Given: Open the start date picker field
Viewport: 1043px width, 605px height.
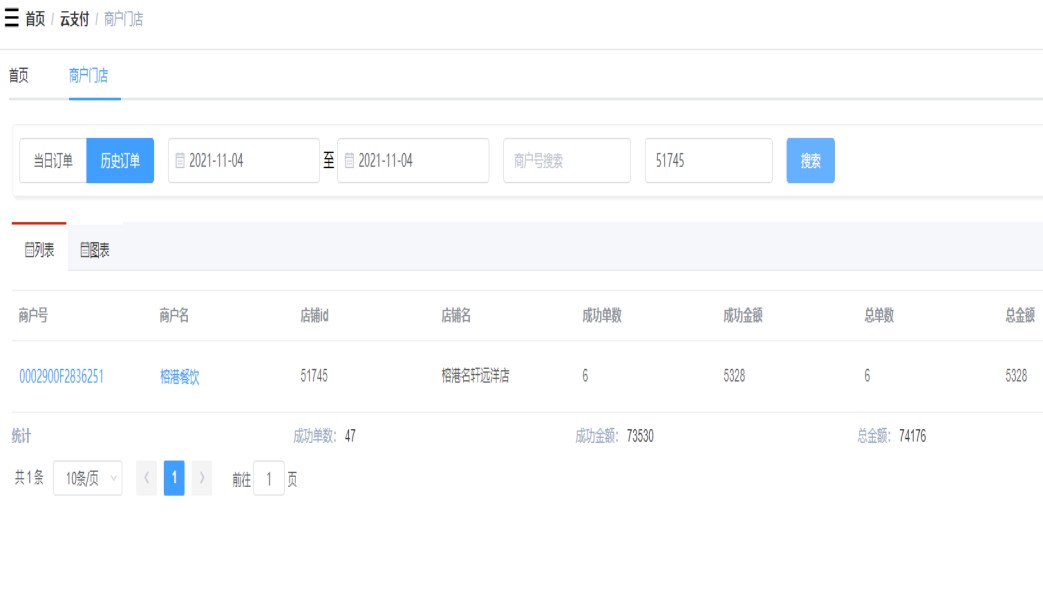Looking at the screenshot, I should (x=244, y=161).
